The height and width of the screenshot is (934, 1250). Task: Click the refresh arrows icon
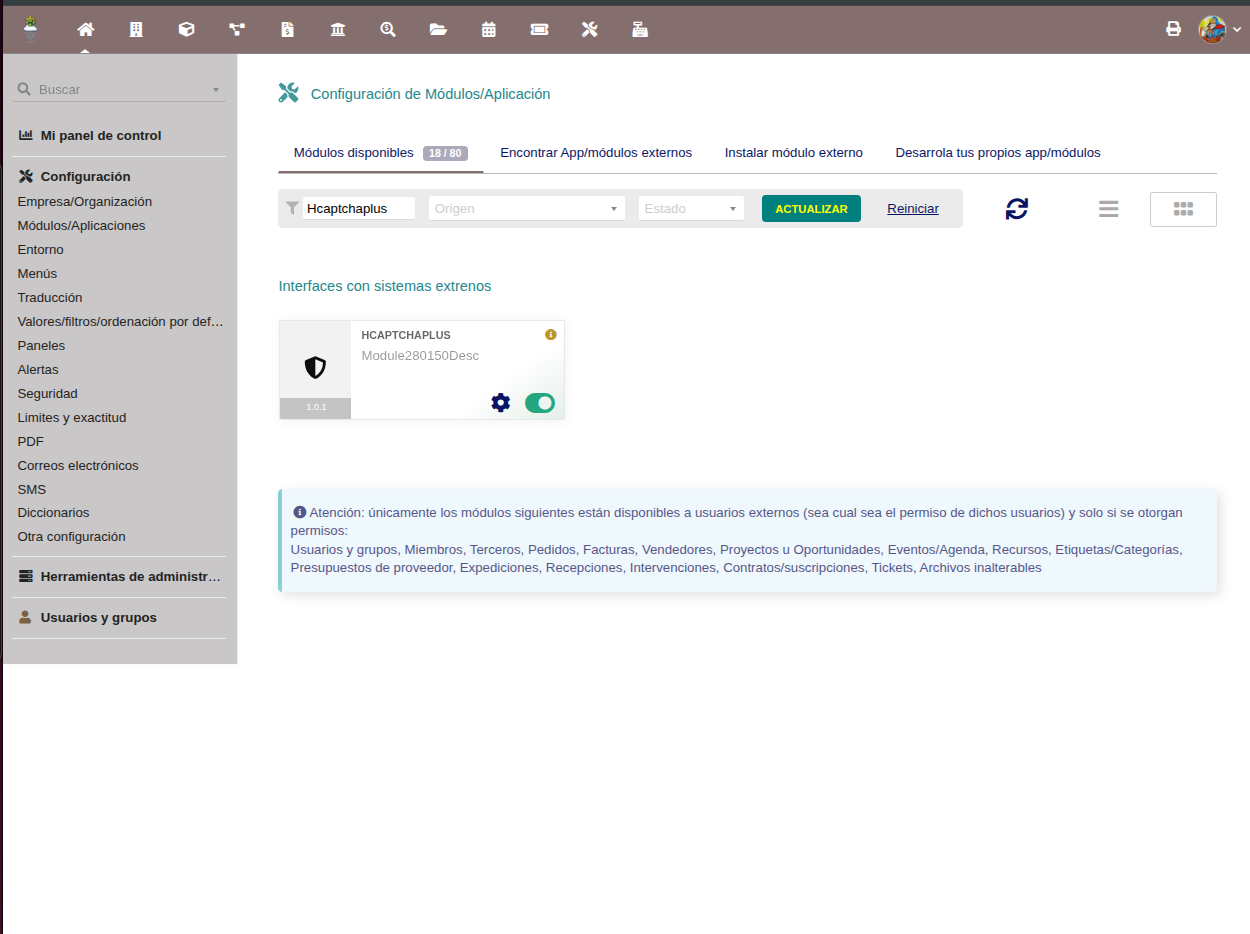tap(1017, 208)
